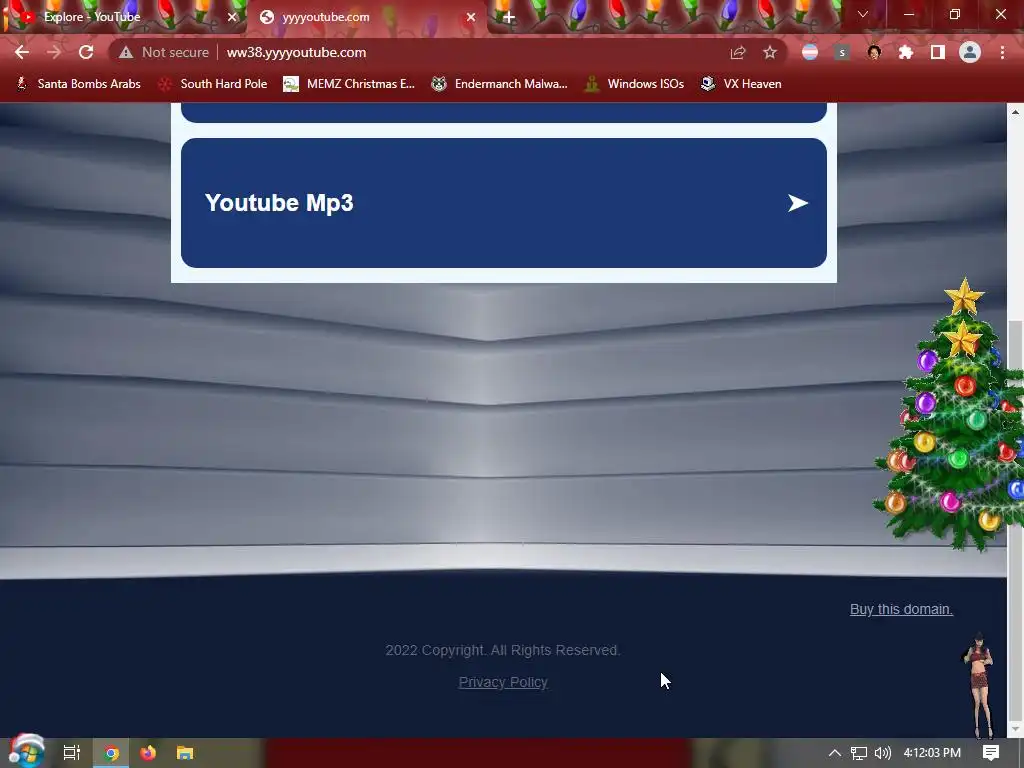Open the Extensions puzzle menu
This screenshot has height=768, width=1024.
pyautogui.click(x=906, y=52)
